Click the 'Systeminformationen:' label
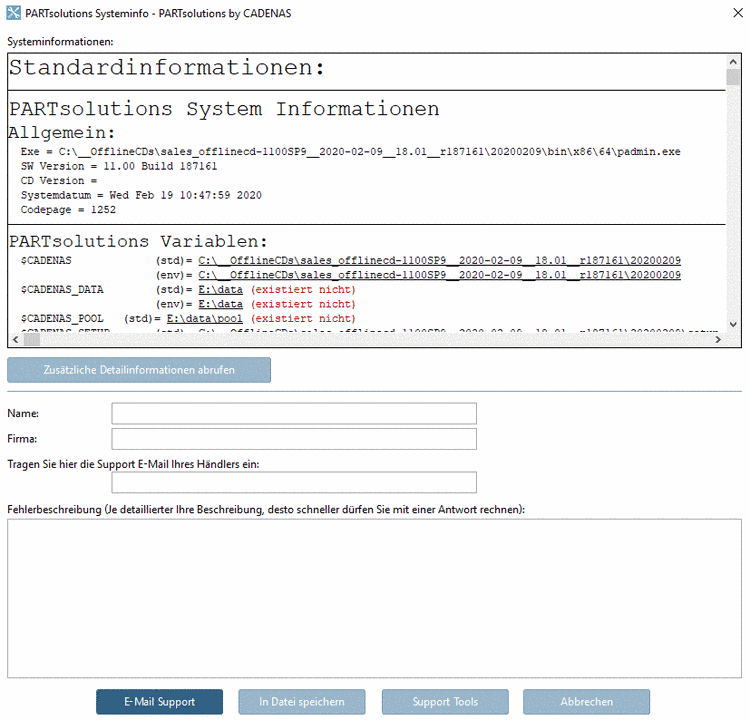750x720 pixels. tap(60, 42)
